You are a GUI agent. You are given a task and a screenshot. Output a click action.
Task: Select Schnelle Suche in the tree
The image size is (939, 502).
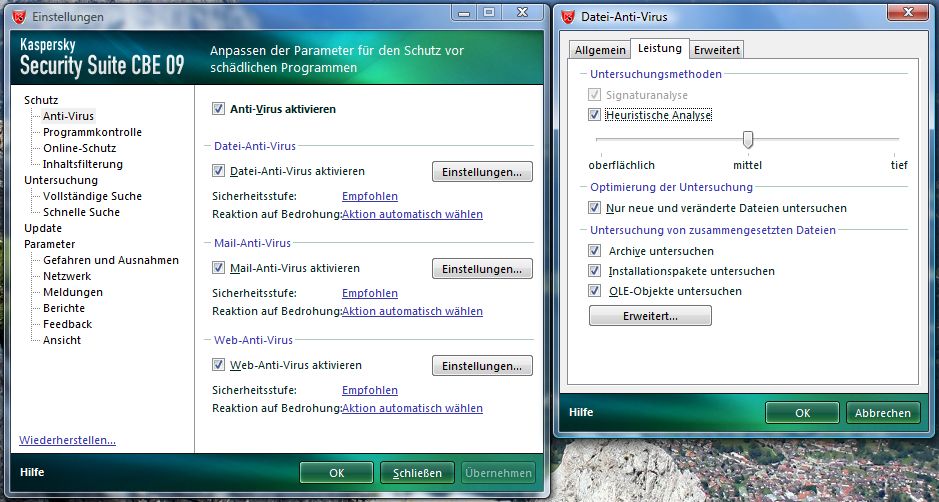(x=81, y=212)
